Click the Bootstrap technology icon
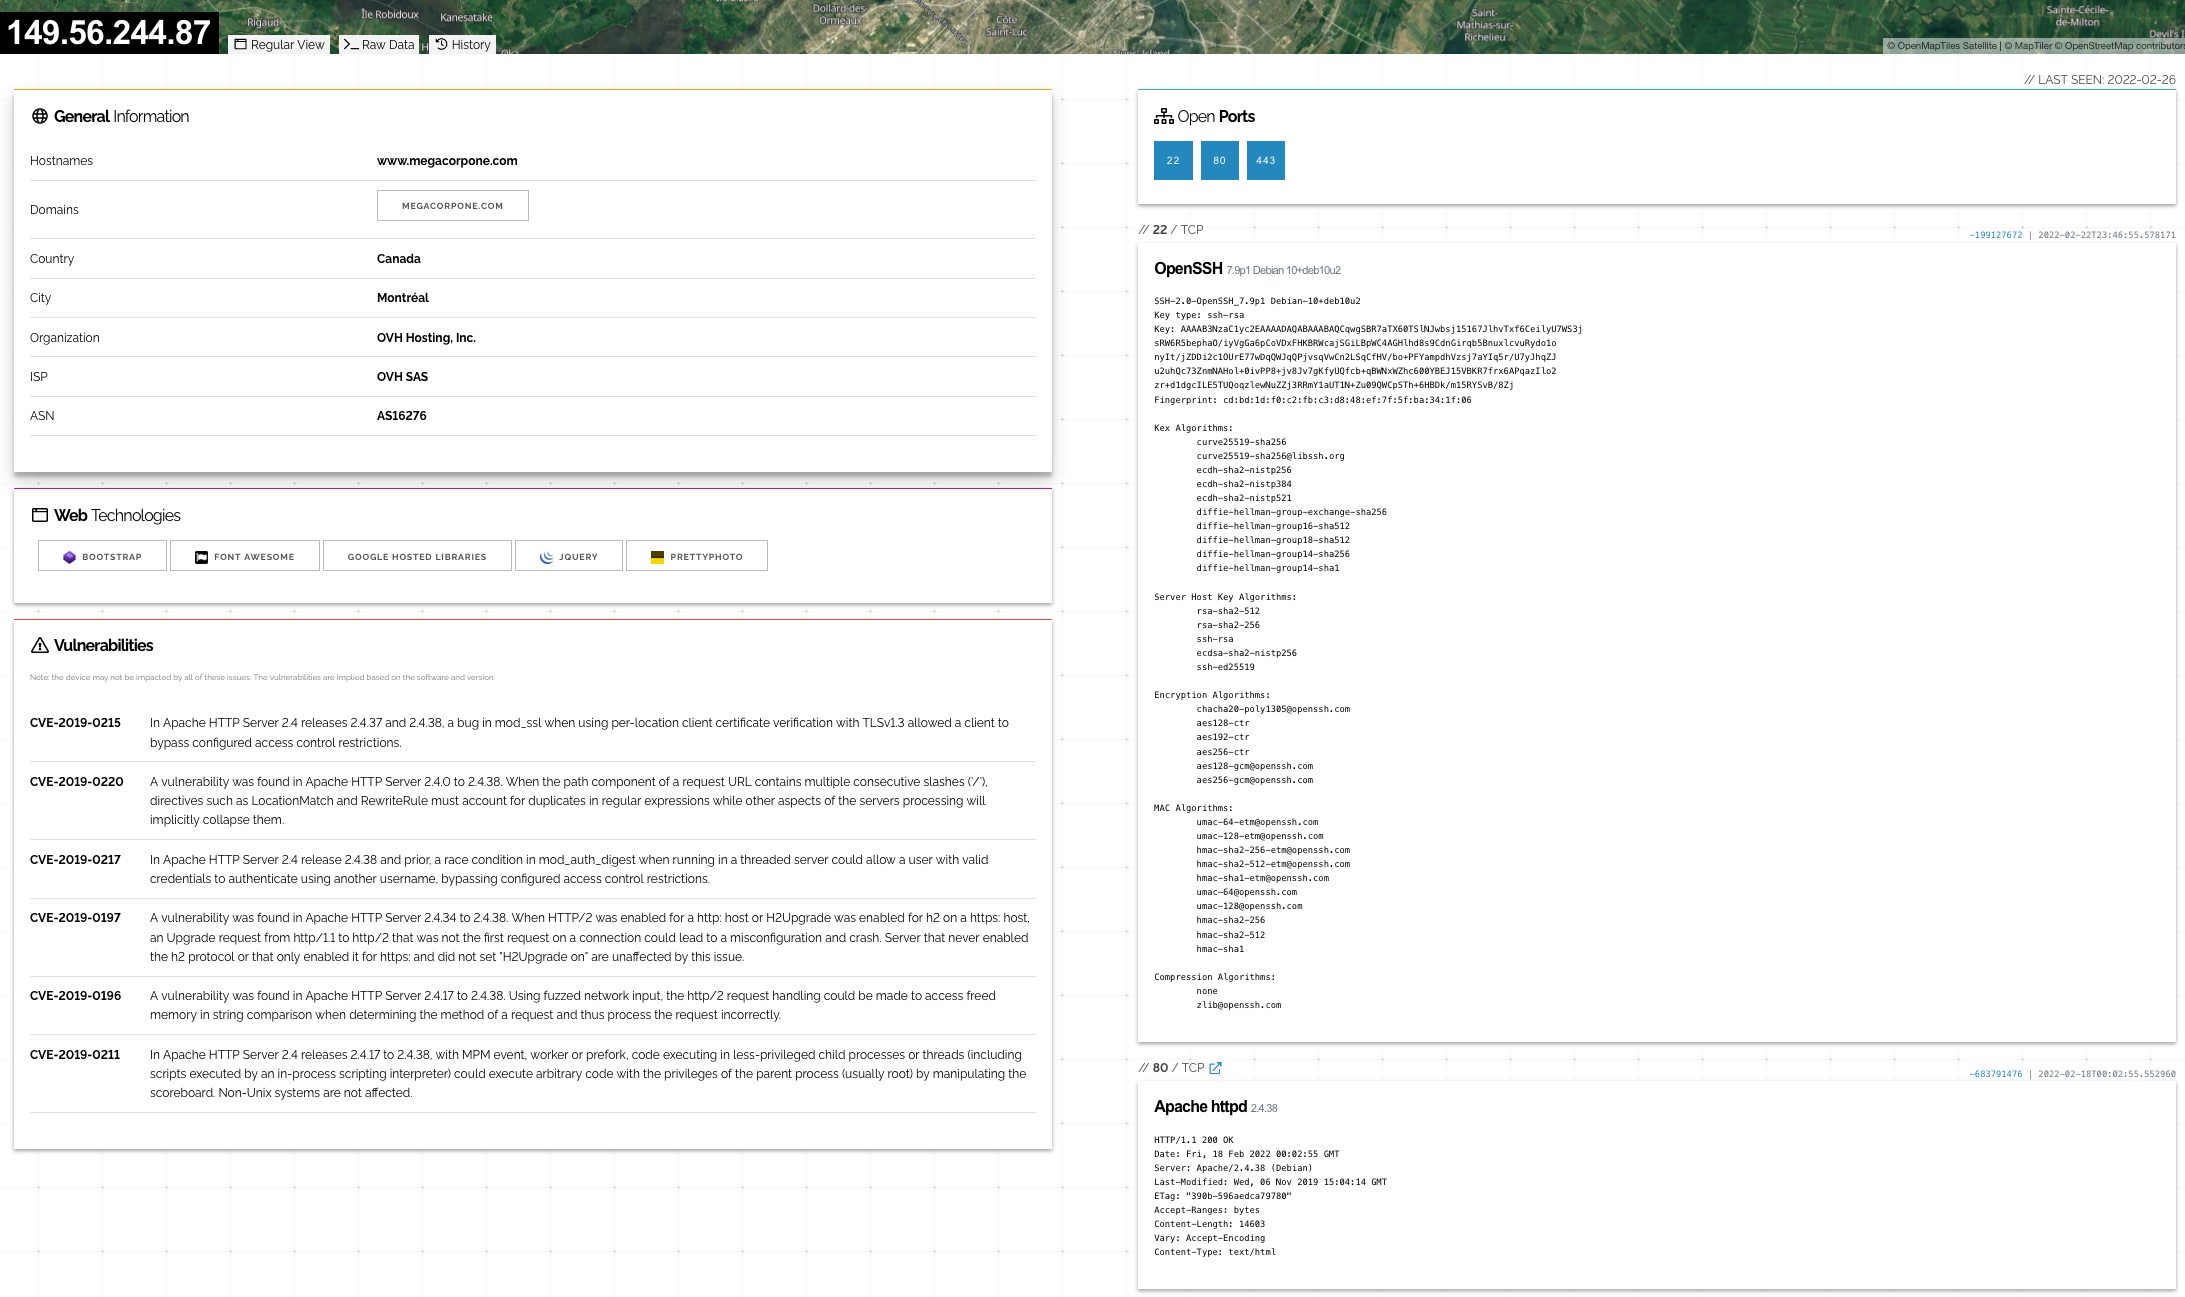Screen dimensions: 2185x1297 69,557
